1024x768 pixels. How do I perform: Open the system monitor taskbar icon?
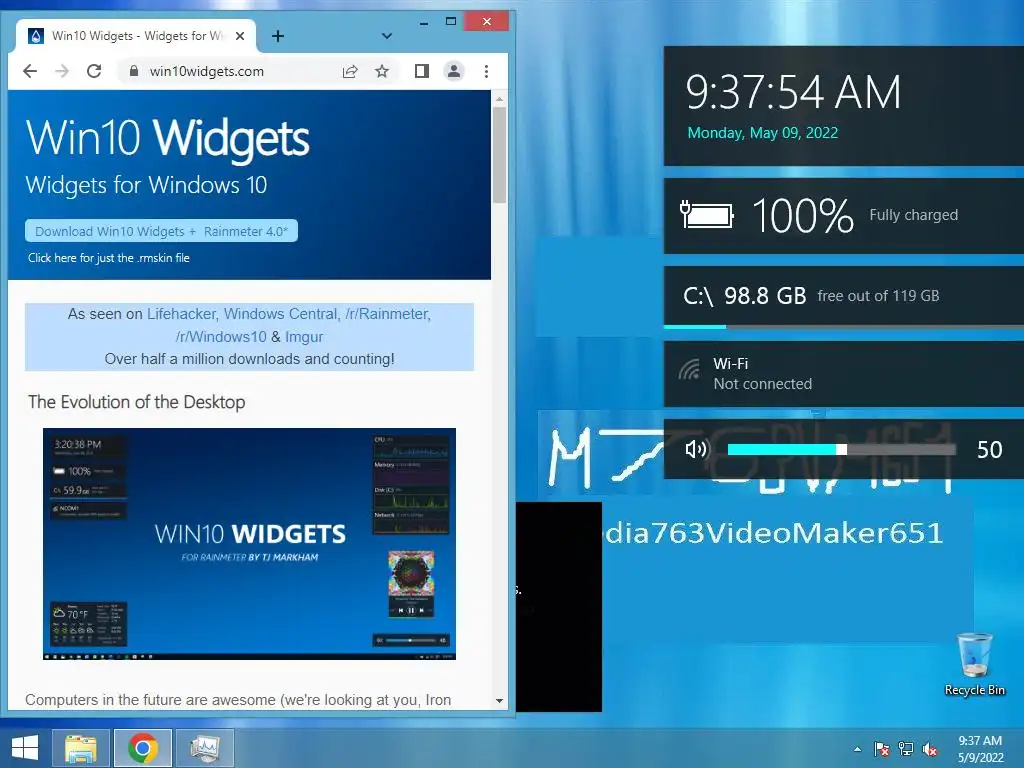pyautogui.click(x=205, y=748)
